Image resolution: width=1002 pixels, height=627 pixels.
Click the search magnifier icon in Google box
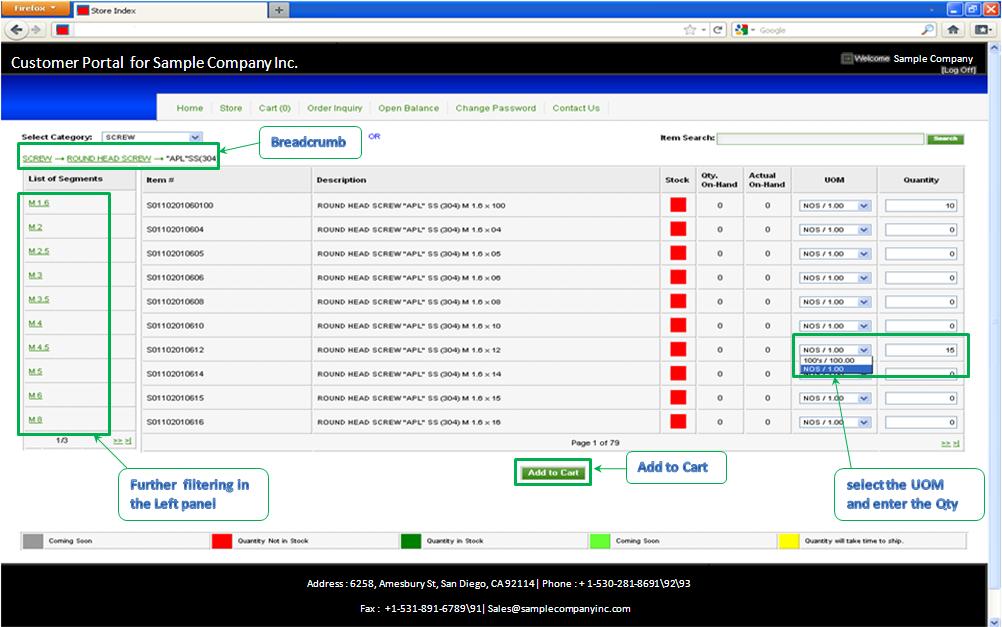(927, 29)
